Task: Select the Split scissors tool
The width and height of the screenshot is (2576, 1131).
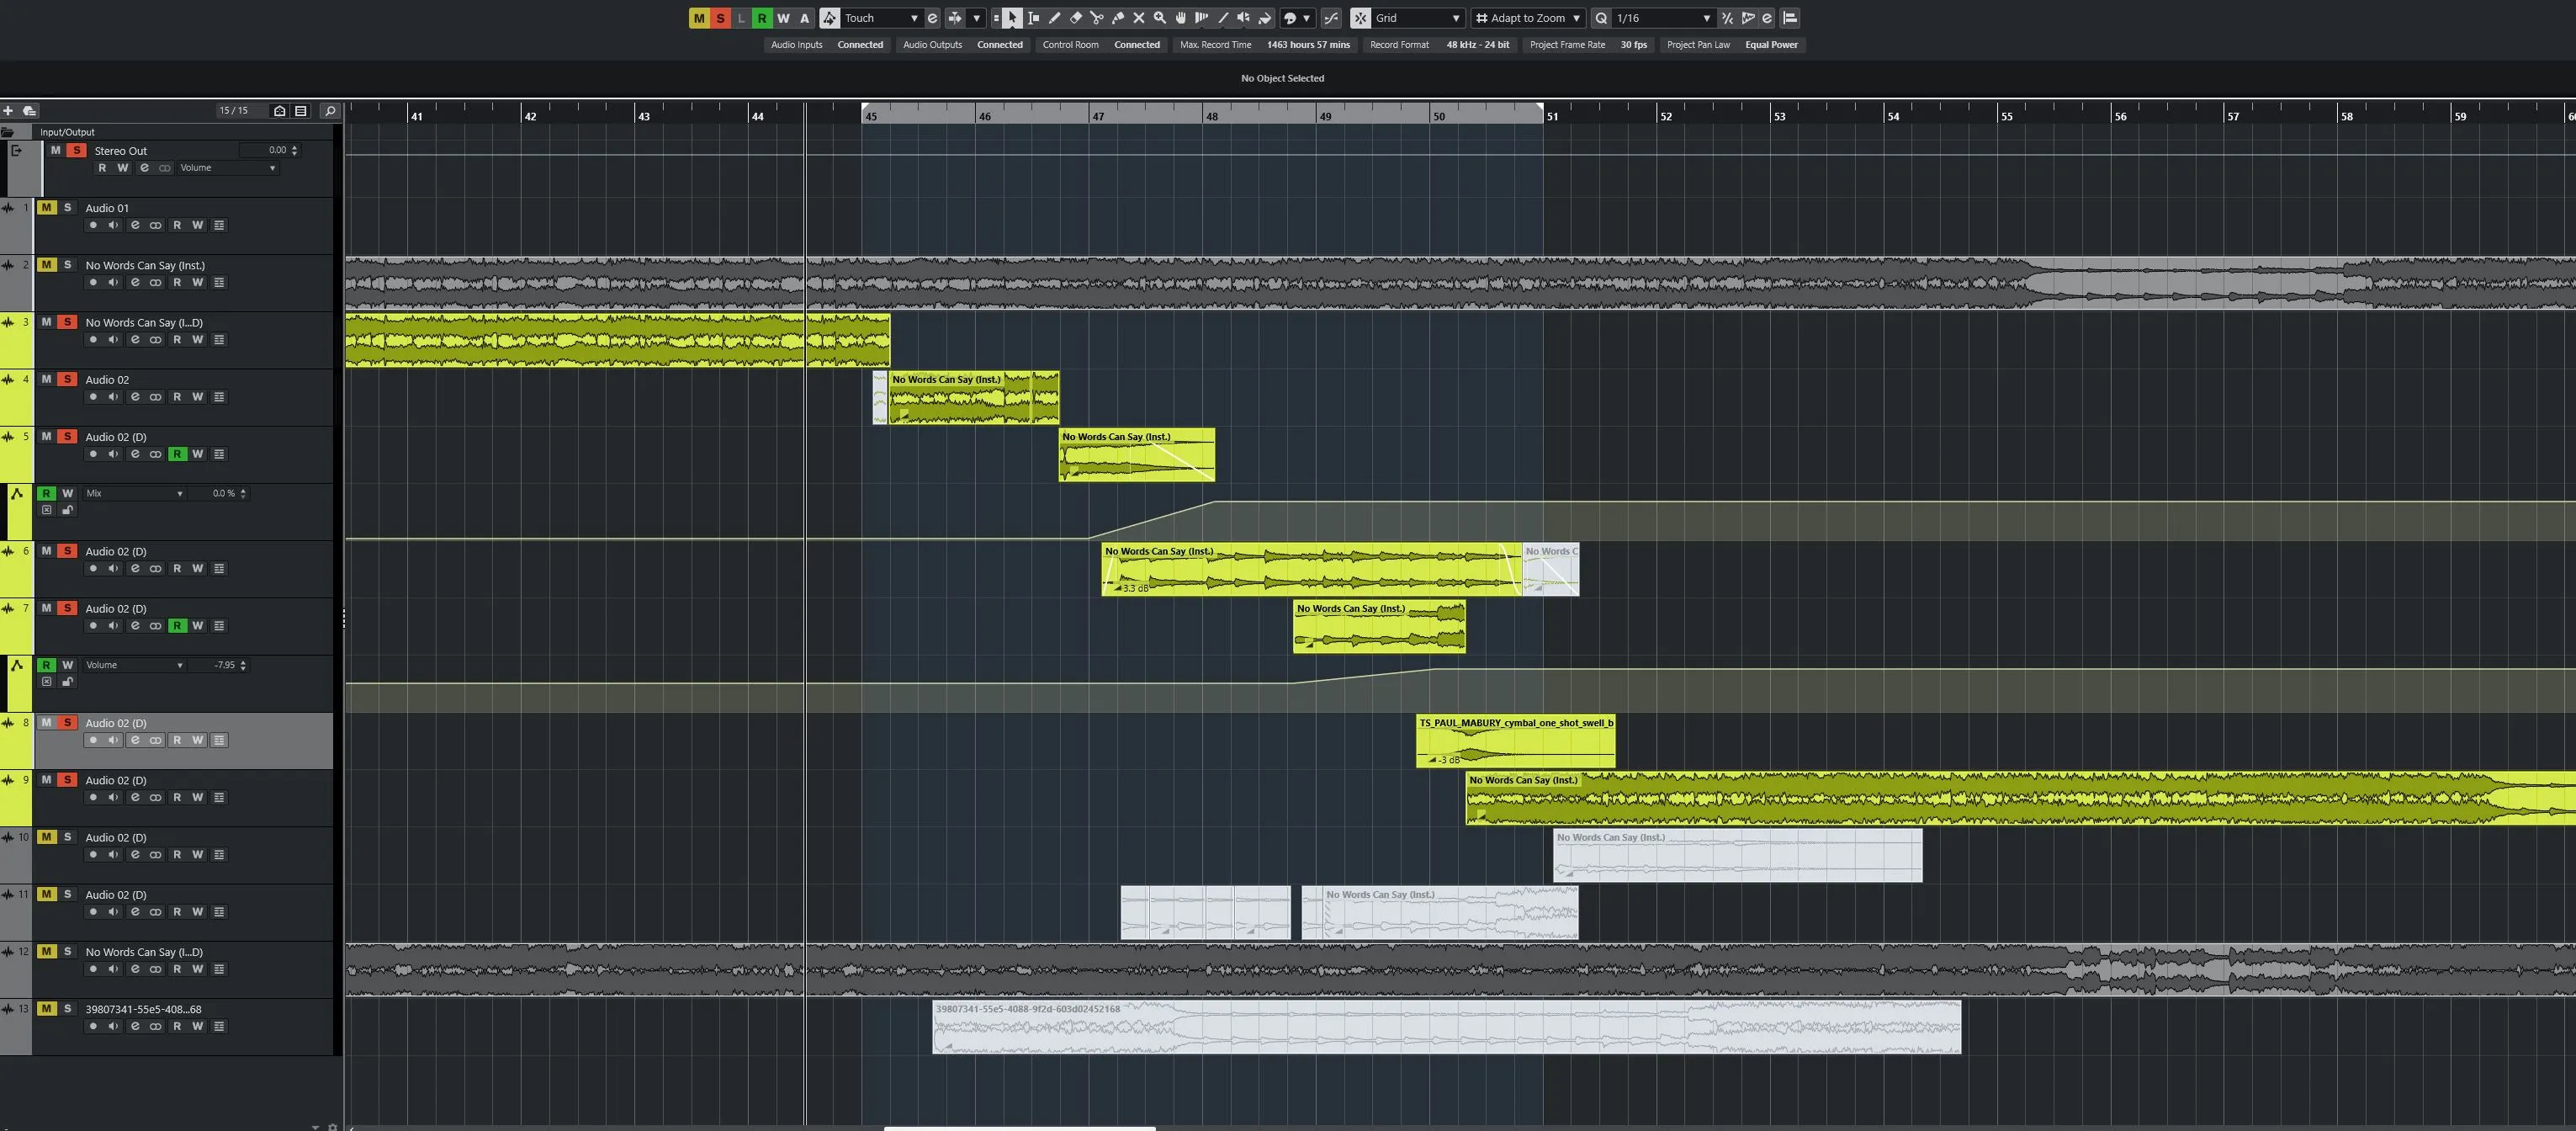Action: tap(1097, 18)
